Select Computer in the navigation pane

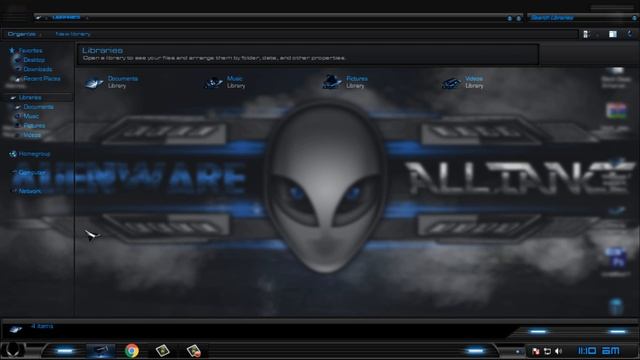coord(32,173)
